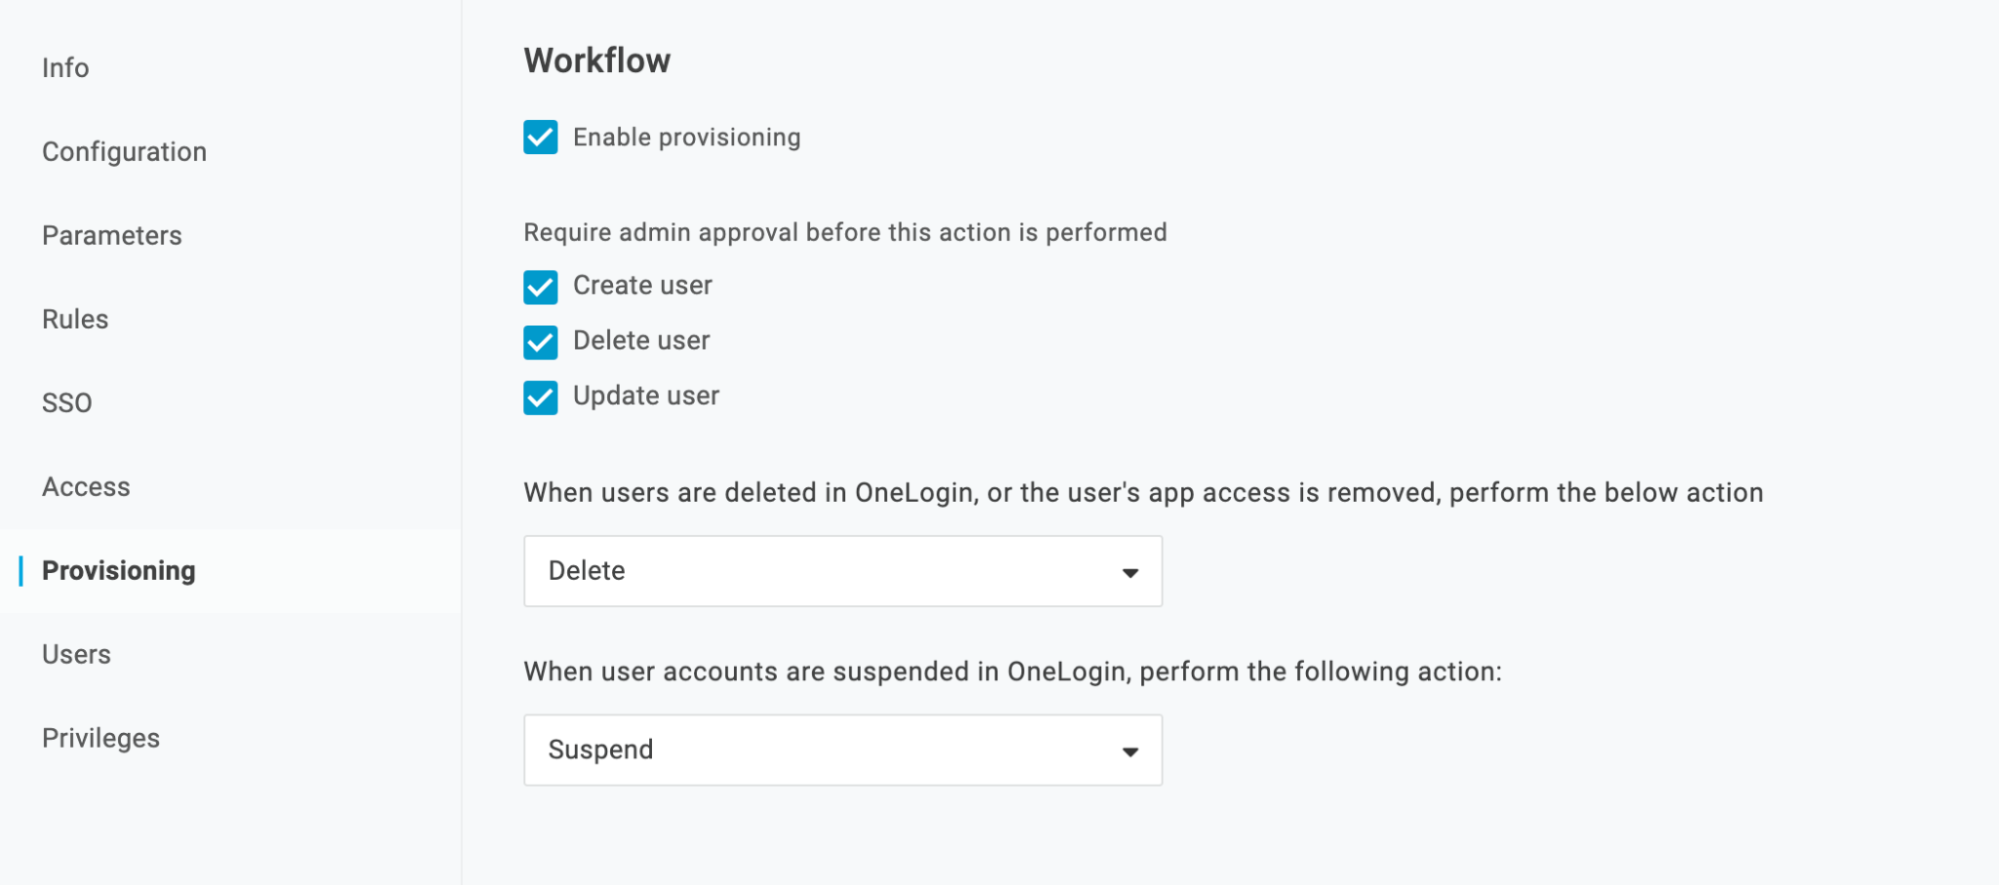Toggle the Update user approval checkbox
Screen dimensions: 1999x886
coord(540,397)
